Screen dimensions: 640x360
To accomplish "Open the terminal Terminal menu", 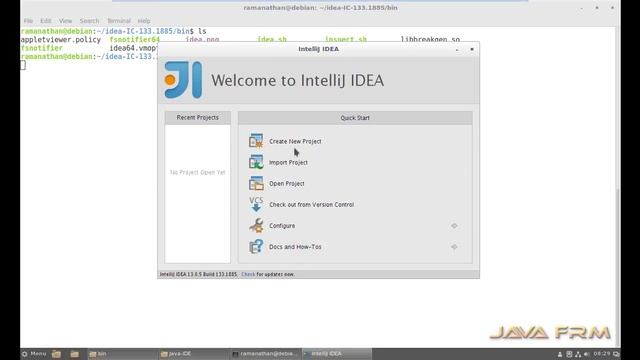I will (x=119, y=21).
